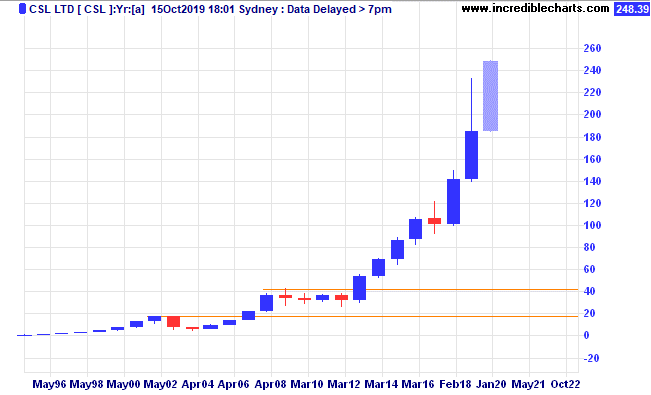This screenshot has height=395, width=651.
Task: Click the blue CSL legend marker icon
Action: [x=22, y=9]
